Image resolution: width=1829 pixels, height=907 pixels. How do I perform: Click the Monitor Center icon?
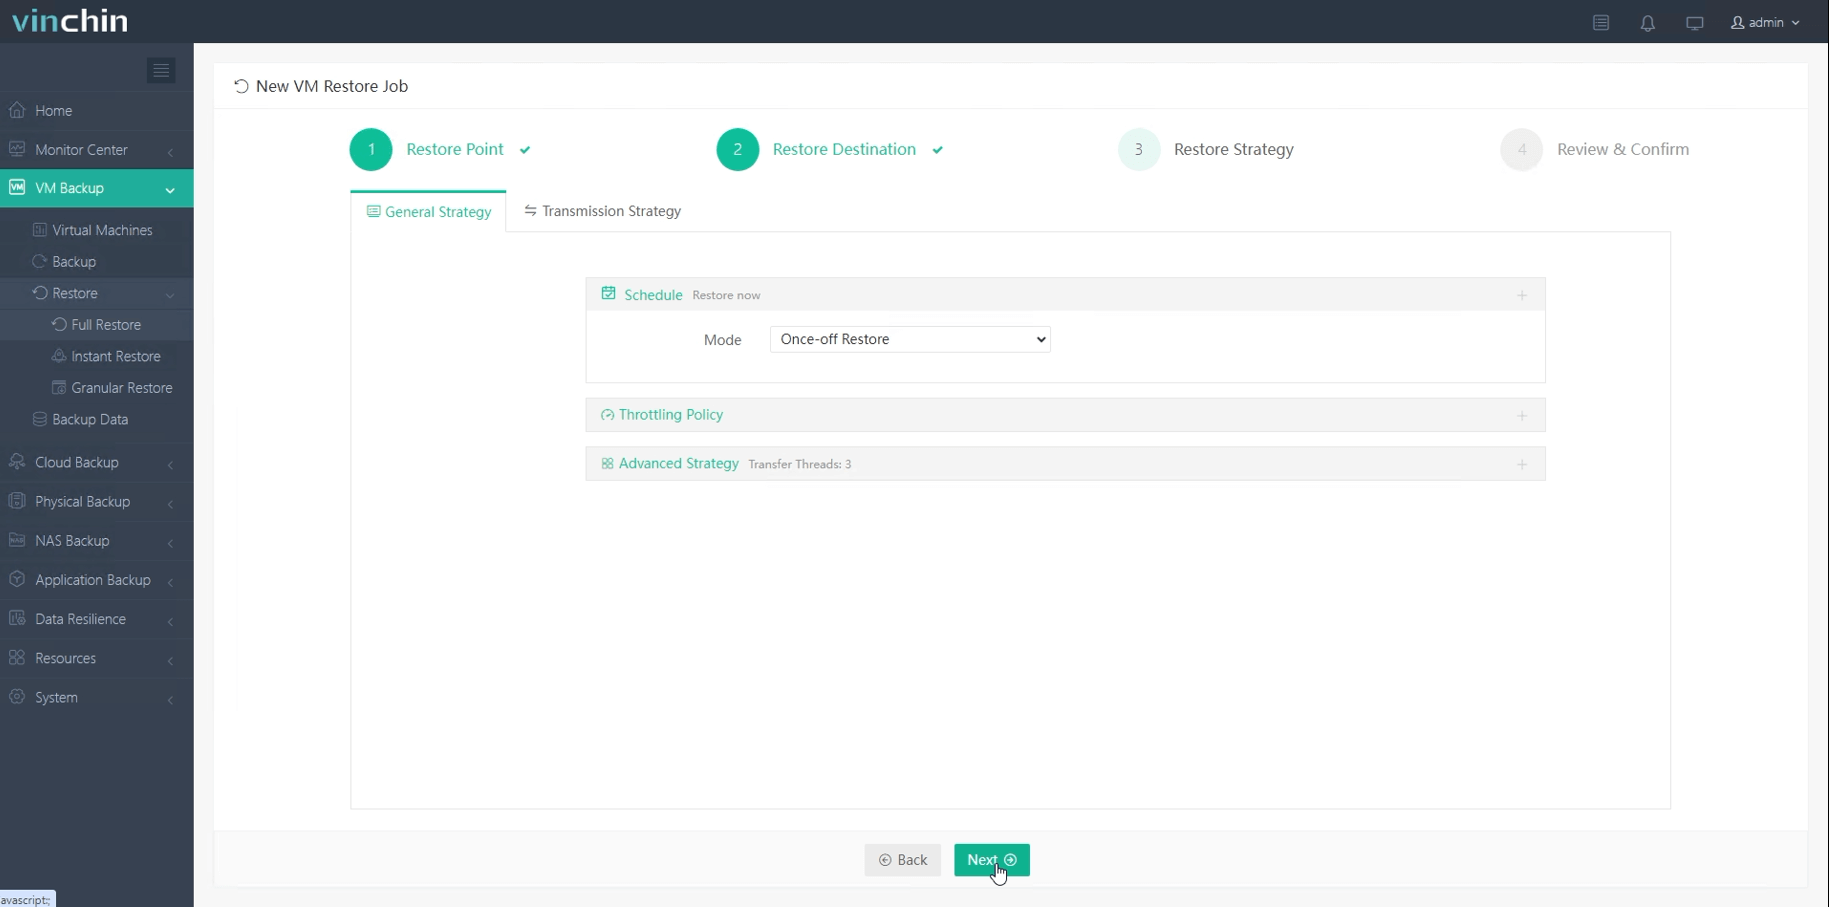pos(17,149)
